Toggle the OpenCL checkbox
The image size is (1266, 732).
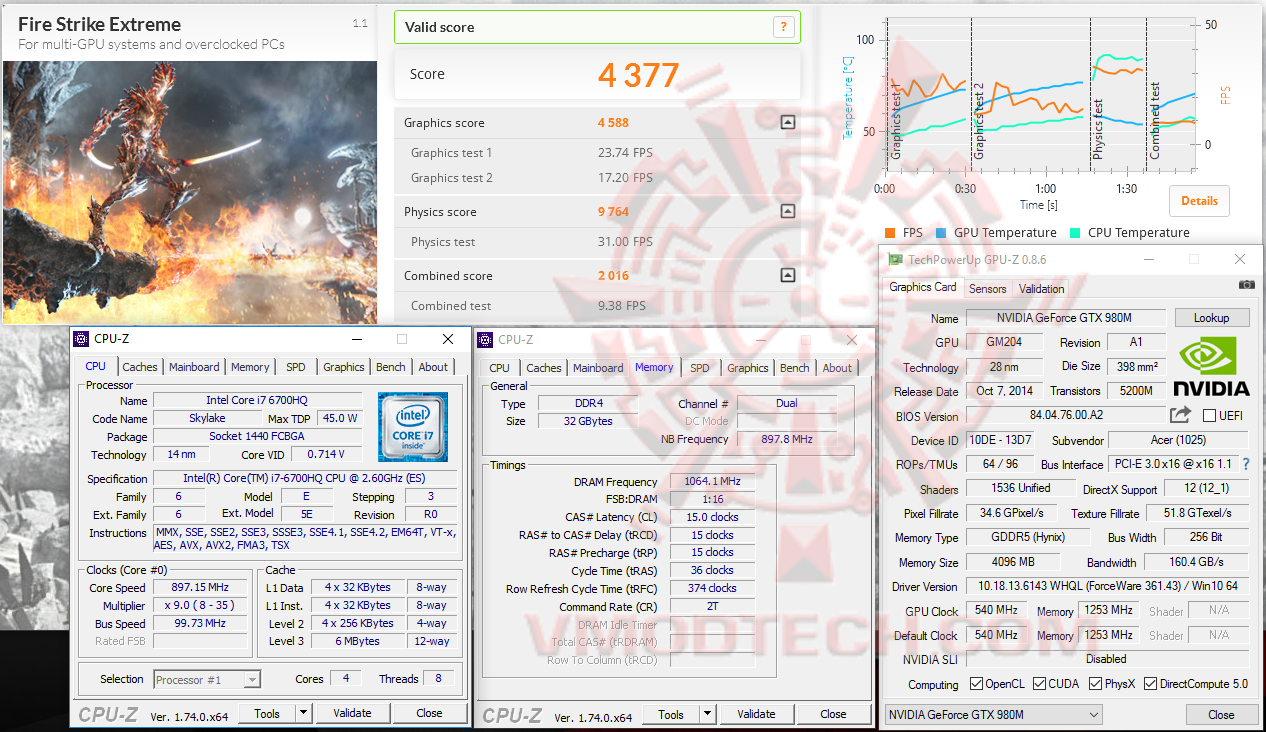point(976,684)
